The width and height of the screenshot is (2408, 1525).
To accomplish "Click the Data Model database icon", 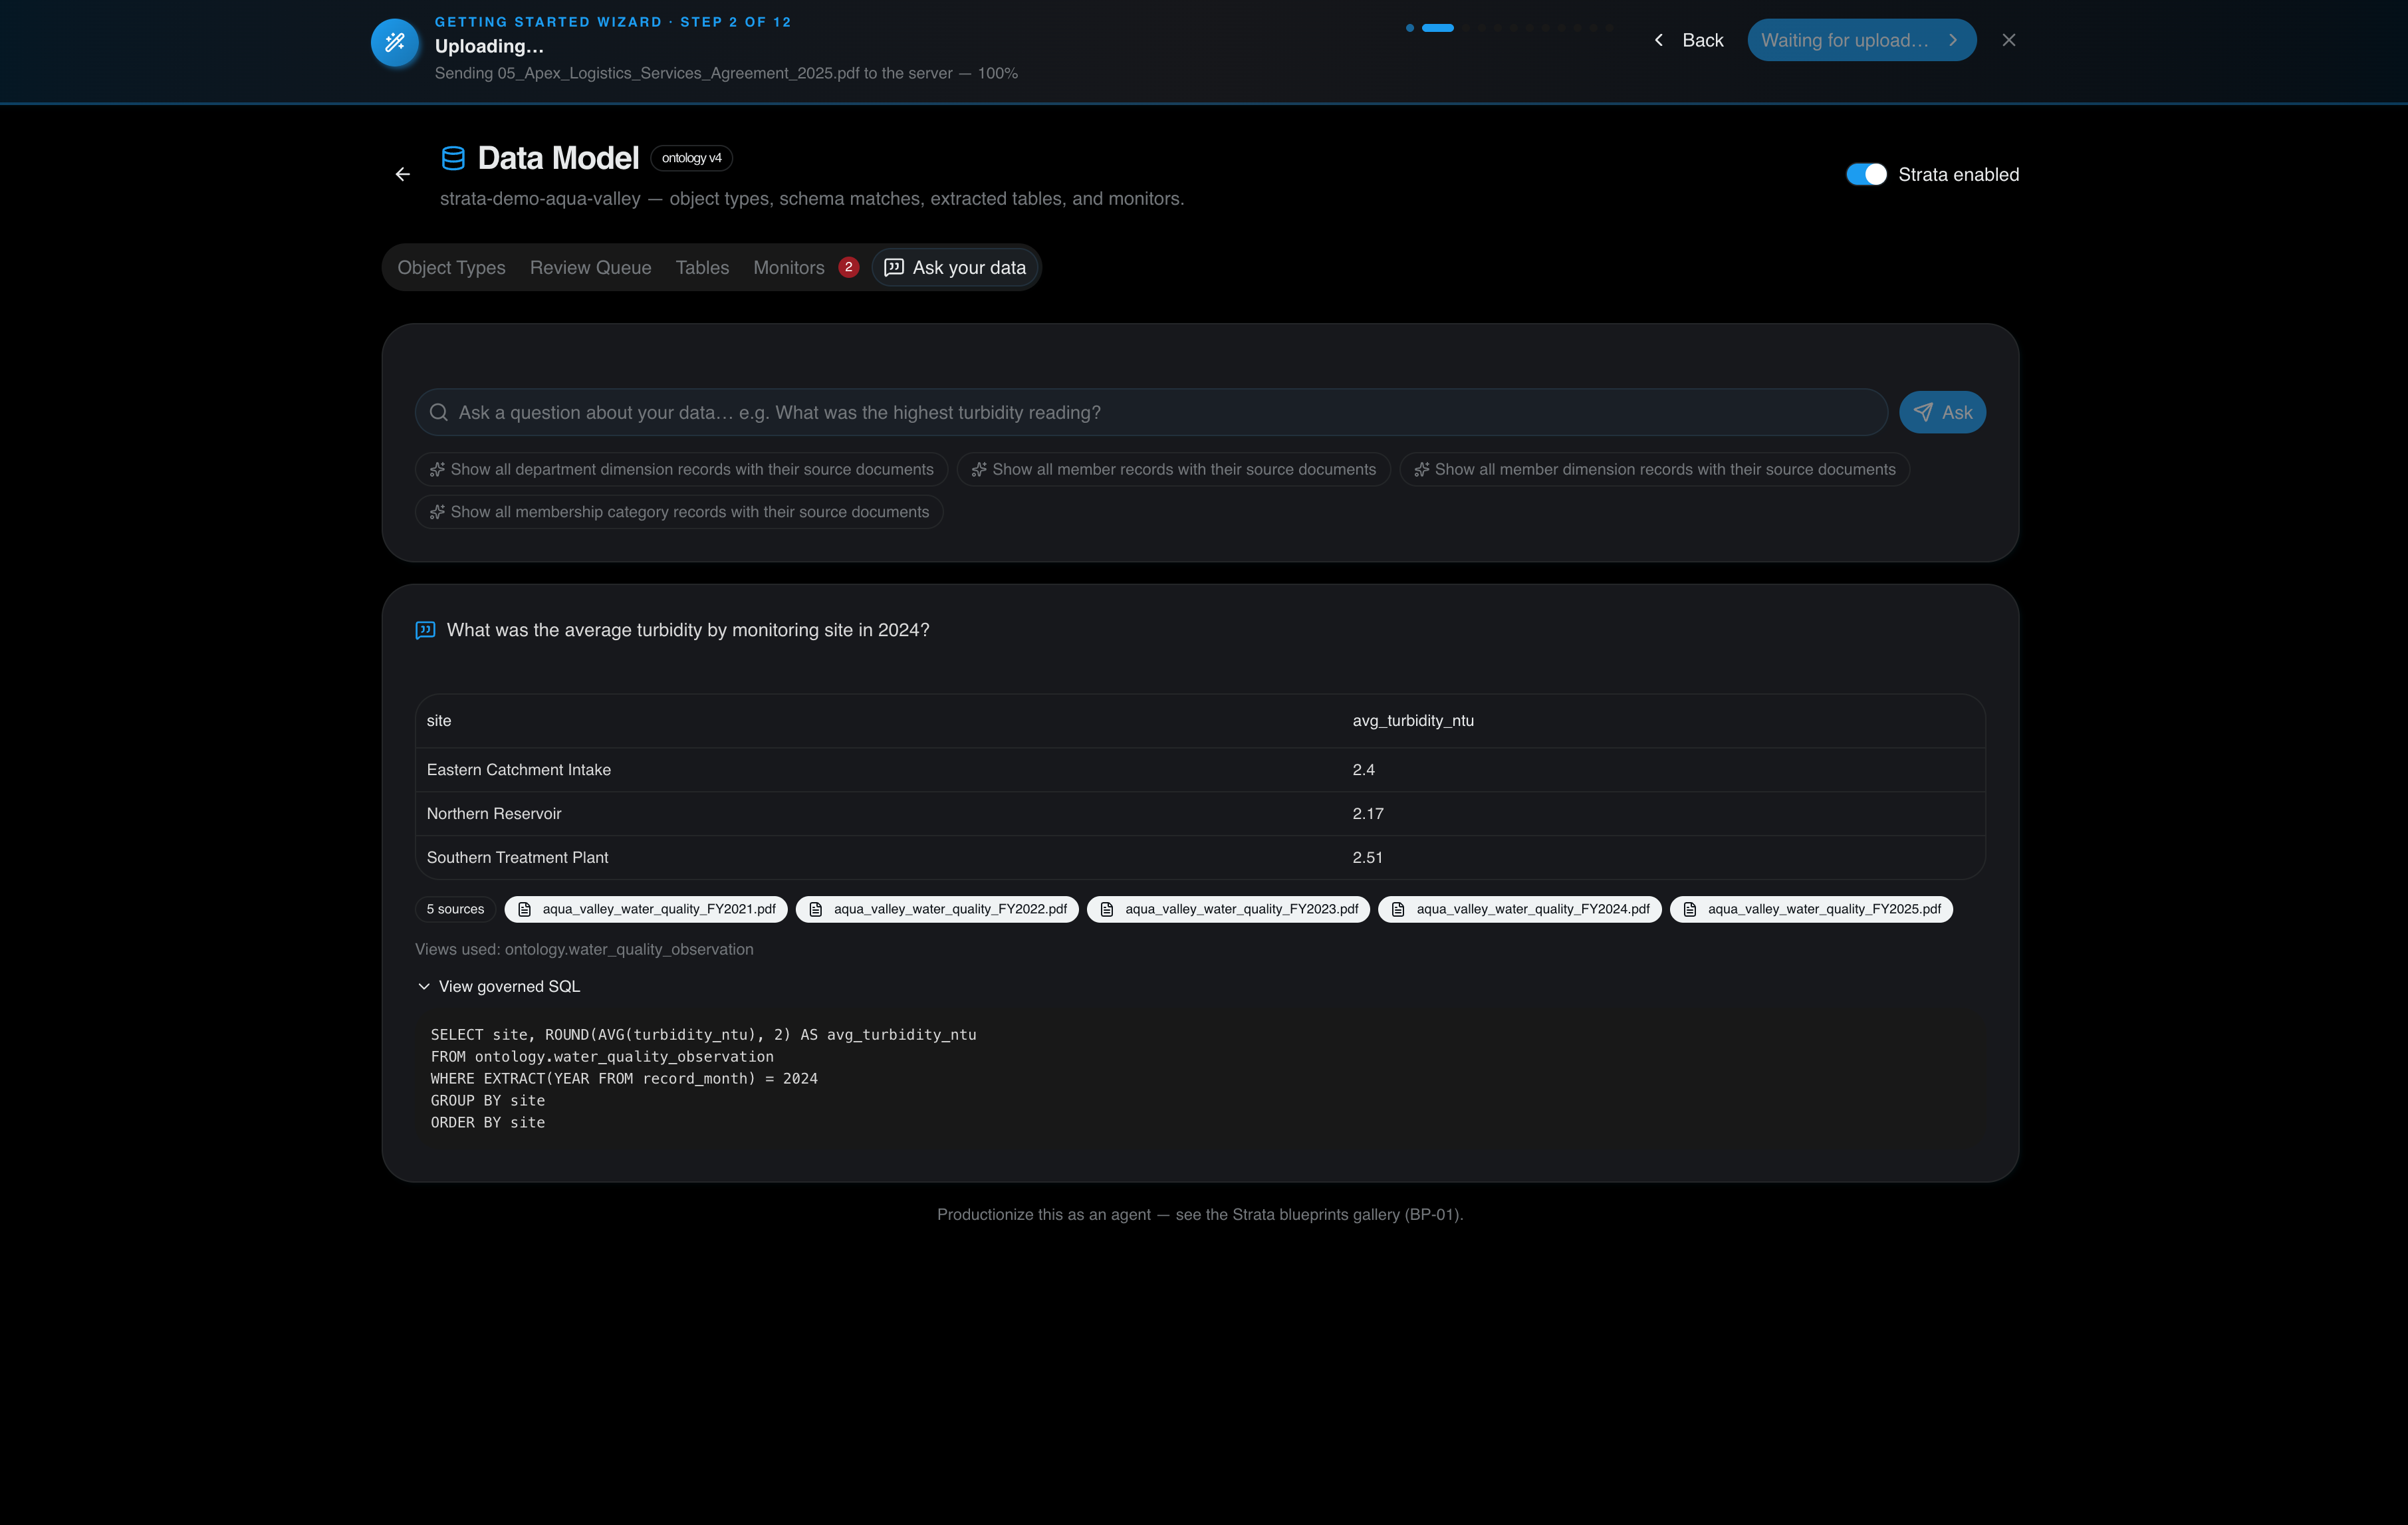I will click(x=453, y=158).
